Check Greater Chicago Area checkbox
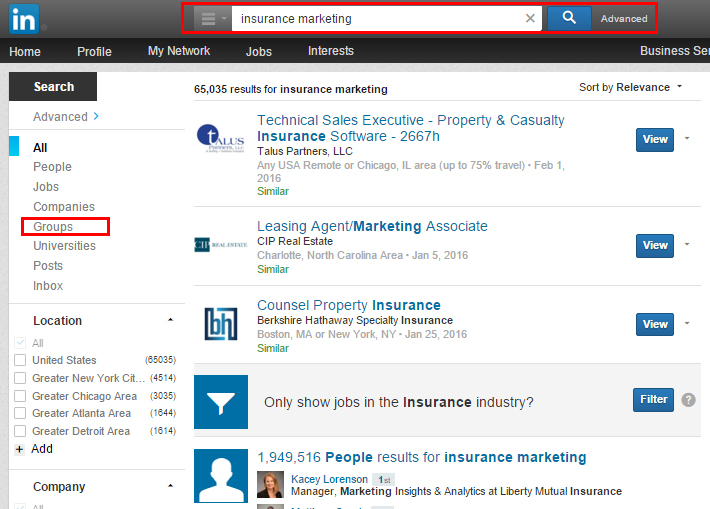The width and height of the screenshot is (710, 509). pos(20,396)
